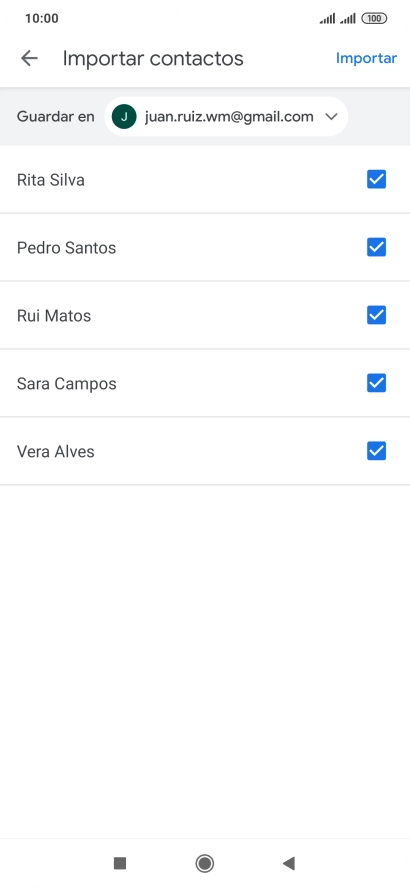Toggle the Vera Alves checkbox
Screen dimensions: 410x888
click(x=377, y=451)
